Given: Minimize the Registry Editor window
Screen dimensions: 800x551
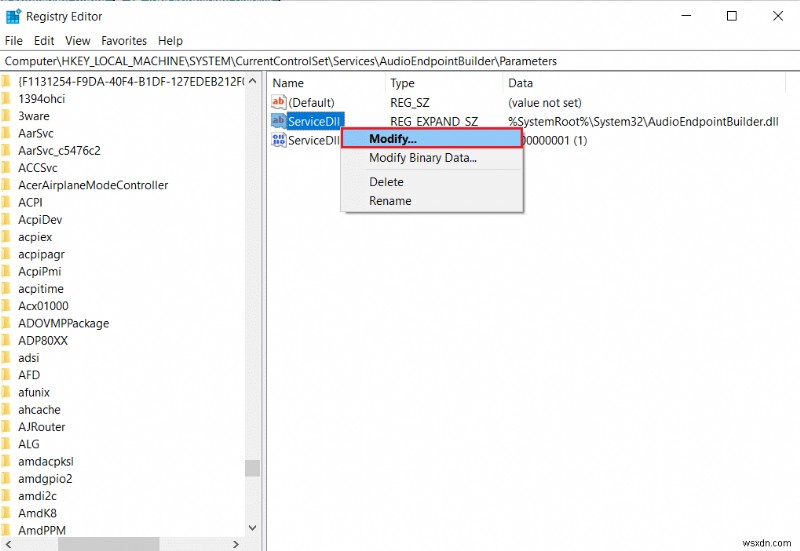Looking at the screenshot, I should [686, 16].
